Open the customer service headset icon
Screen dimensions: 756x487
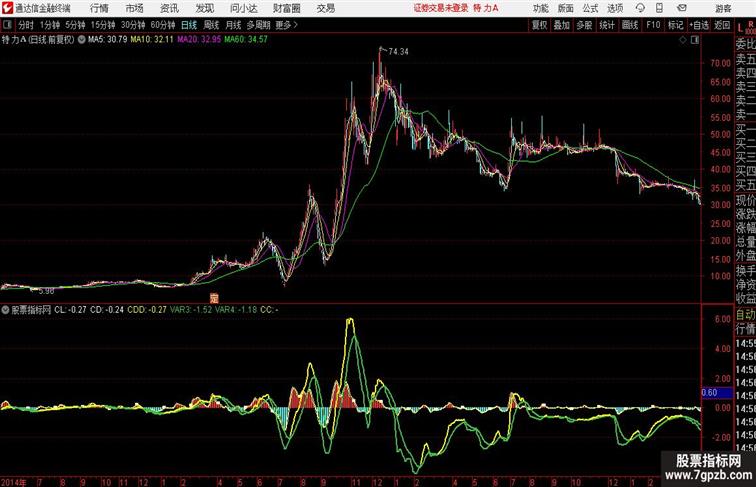tap(640, 8)
